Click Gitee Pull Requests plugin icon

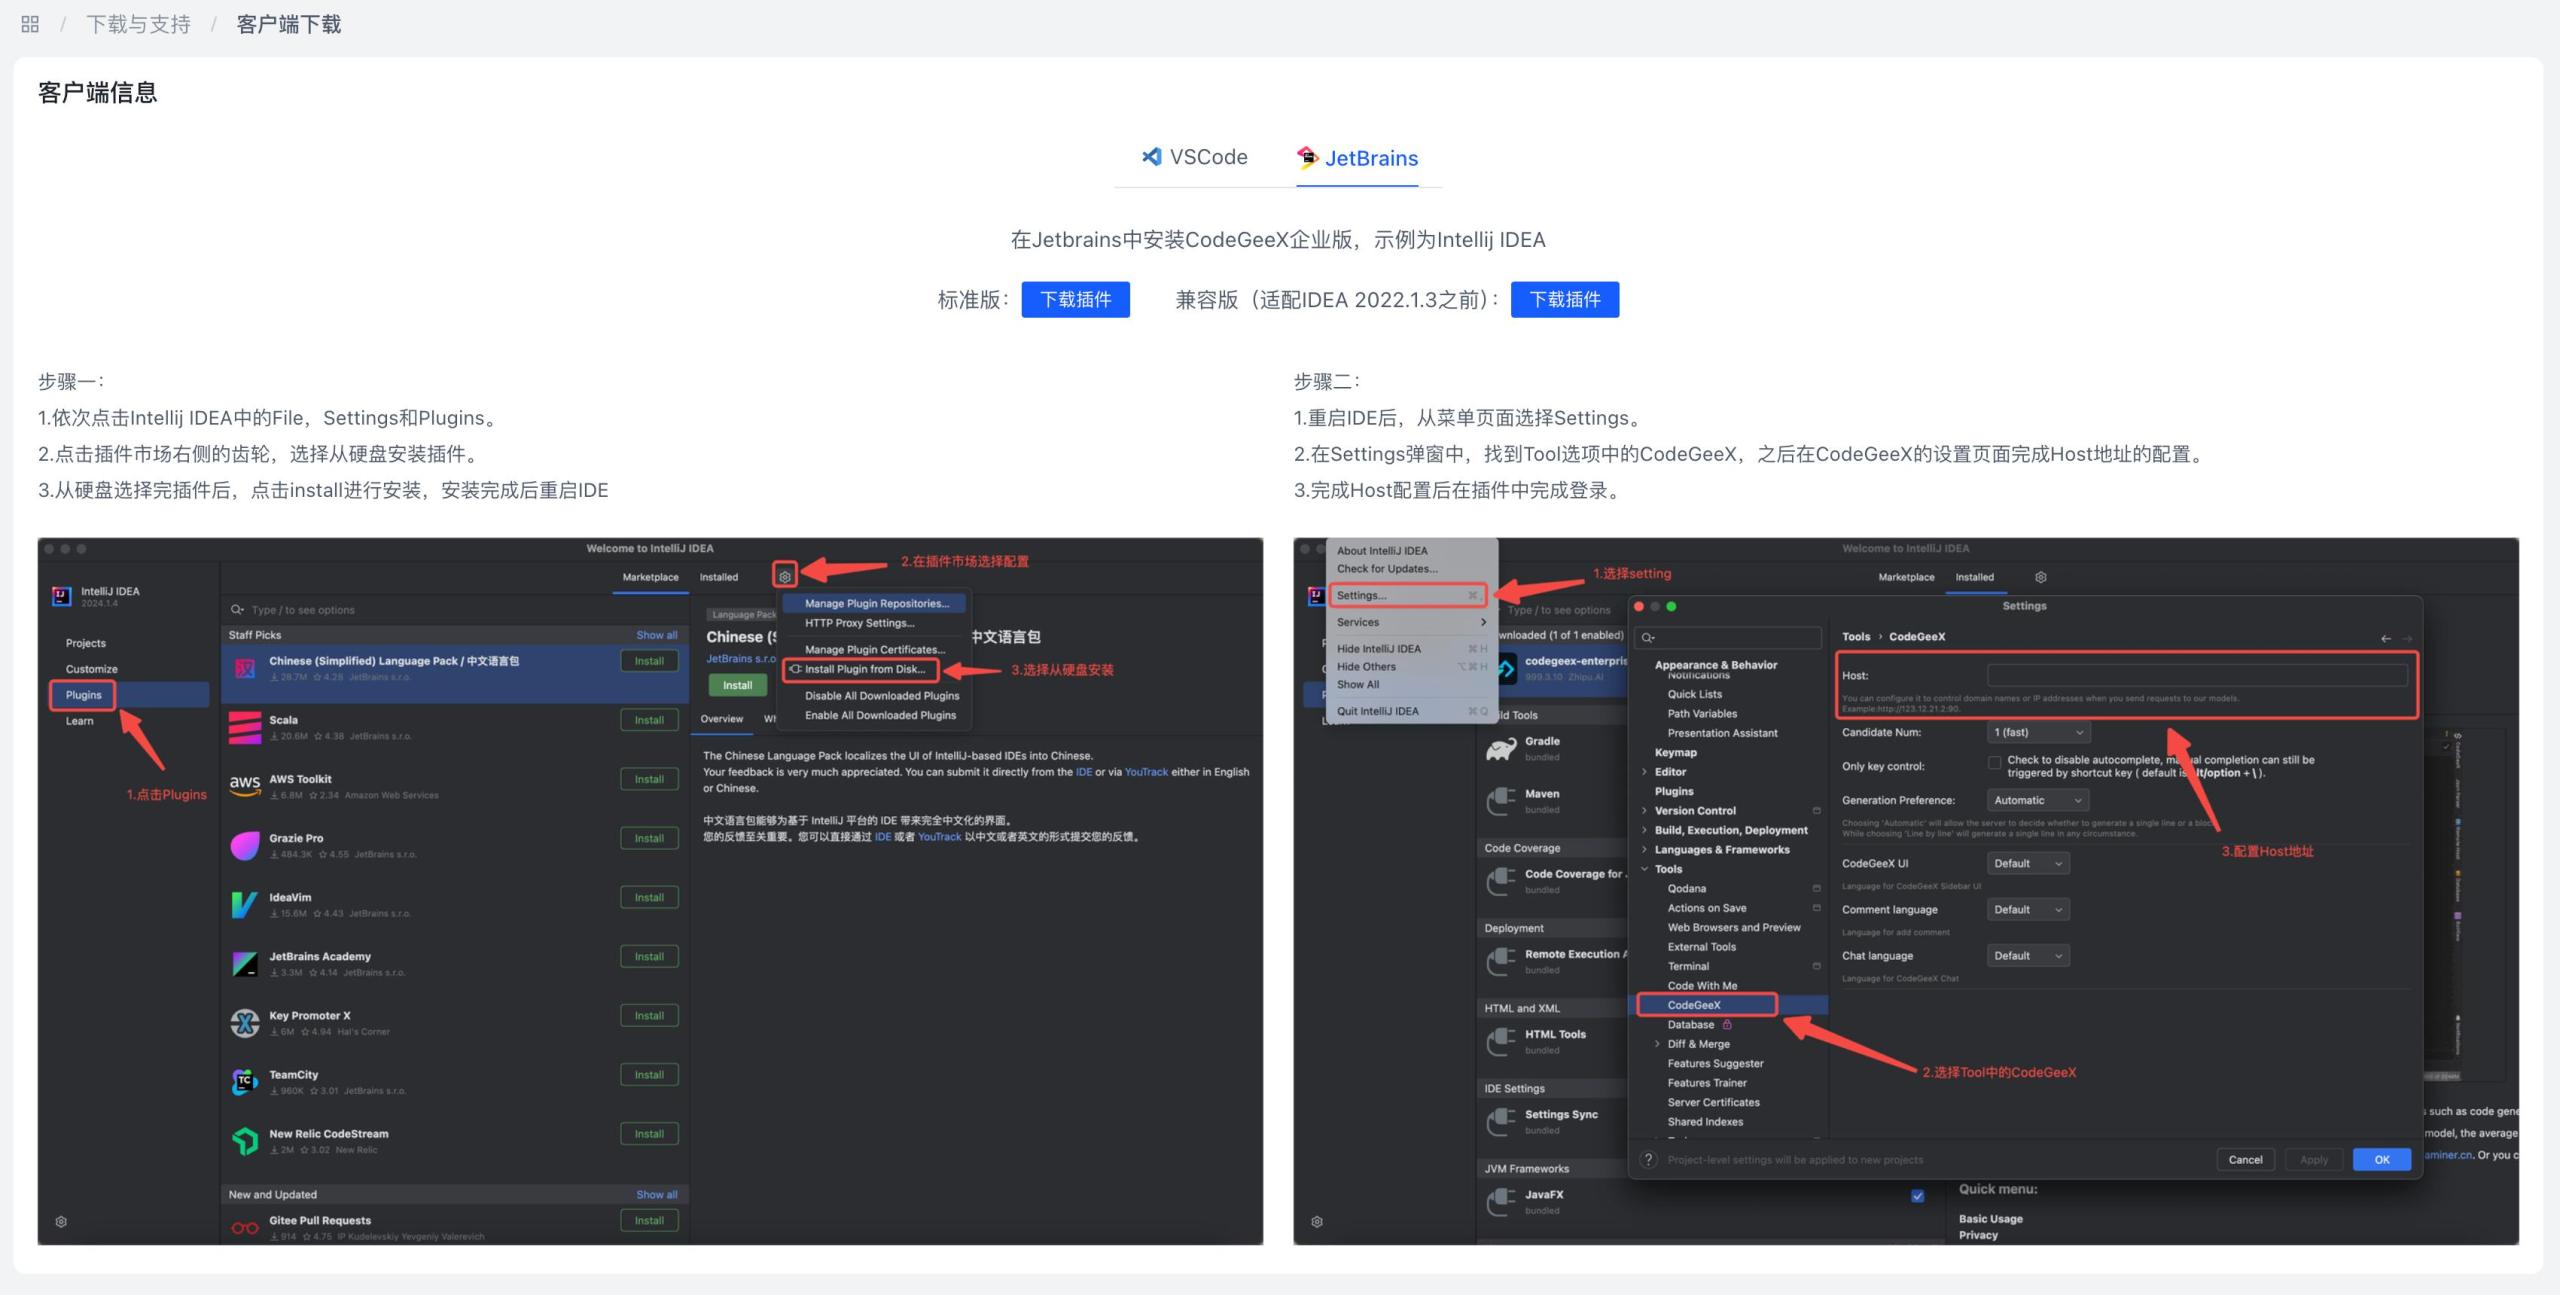click(x=245, y=1227)
